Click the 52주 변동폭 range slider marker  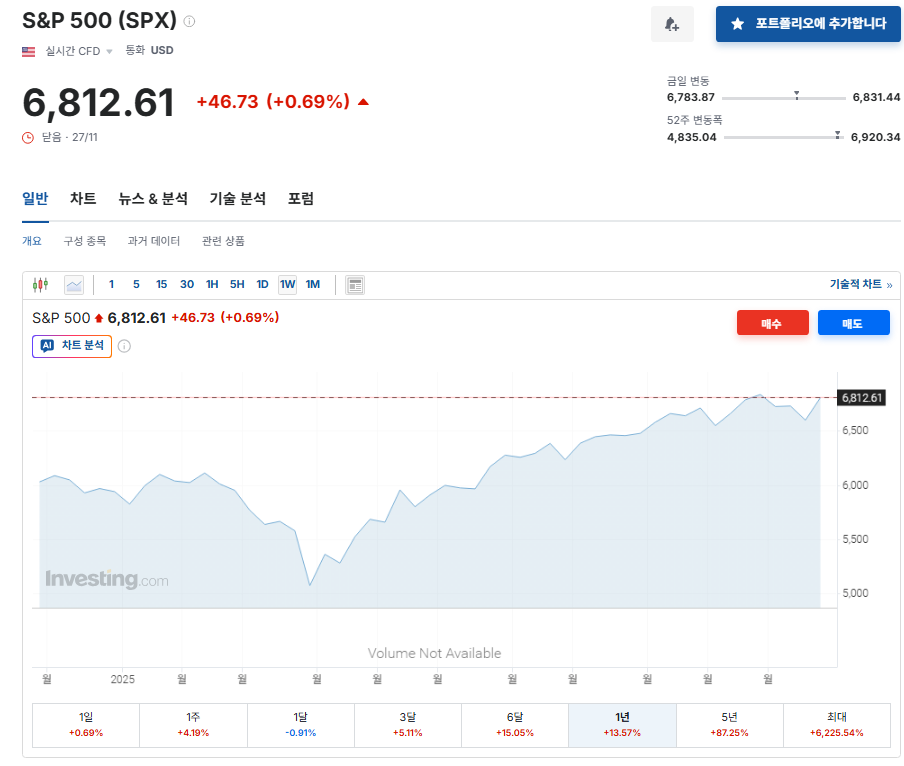(838, 135)
